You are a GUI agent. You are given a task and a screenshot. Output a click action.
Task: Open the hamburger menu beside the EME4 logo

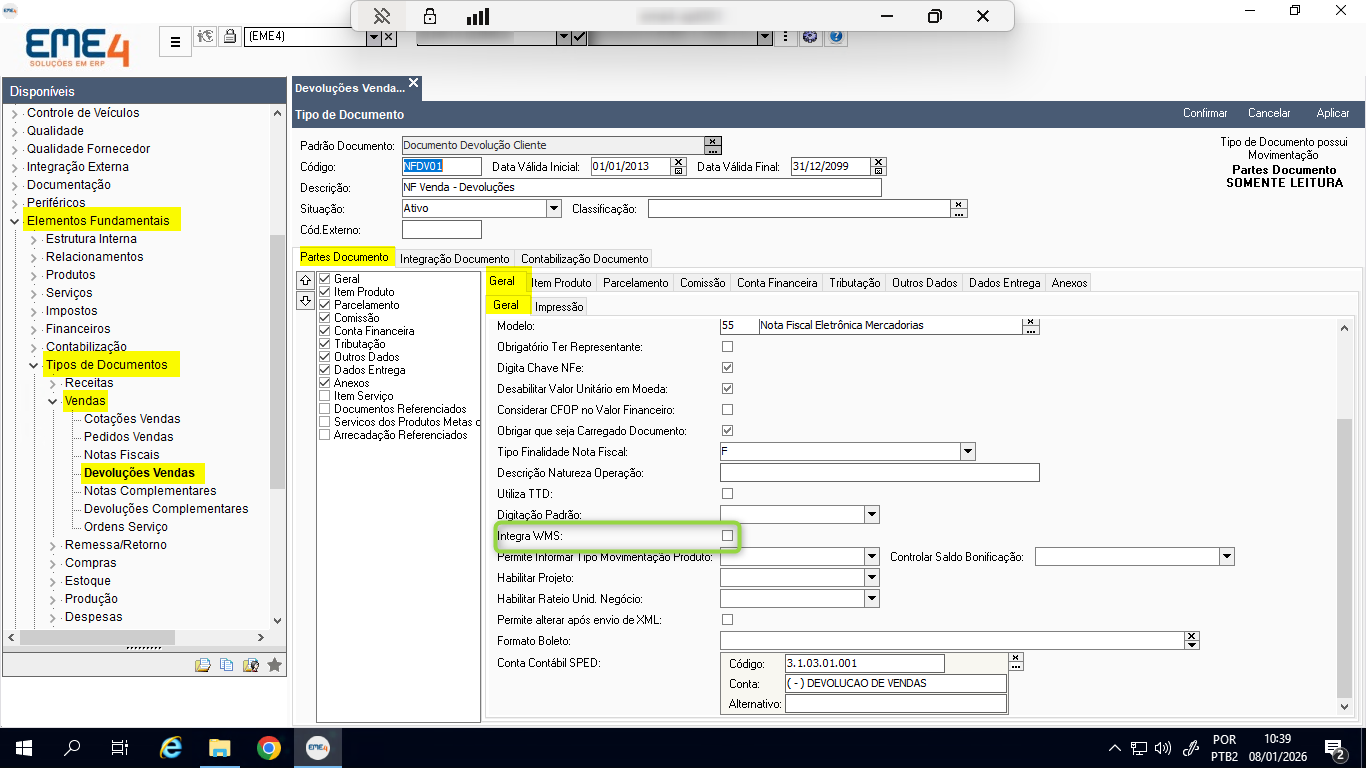(175, 41)
